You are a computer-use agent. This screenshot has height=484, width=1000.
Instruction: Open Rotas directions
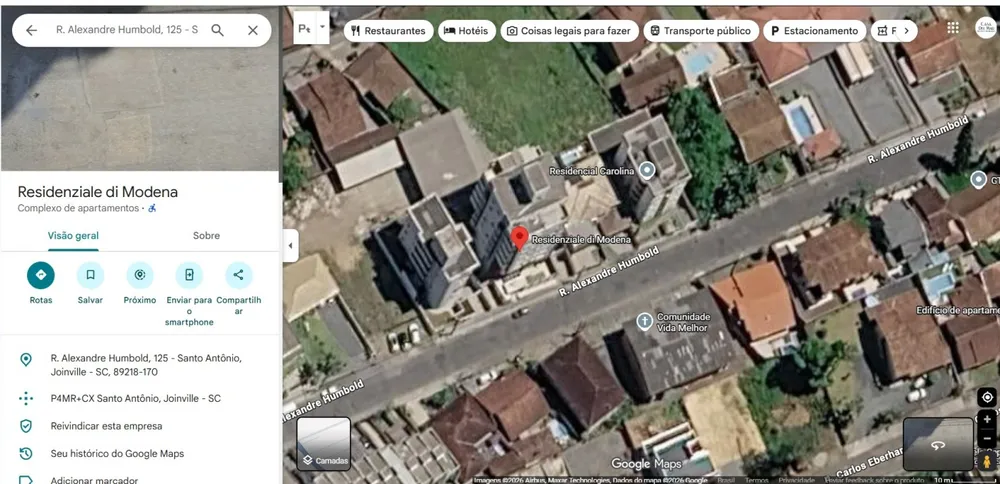(x=41, y=275)
